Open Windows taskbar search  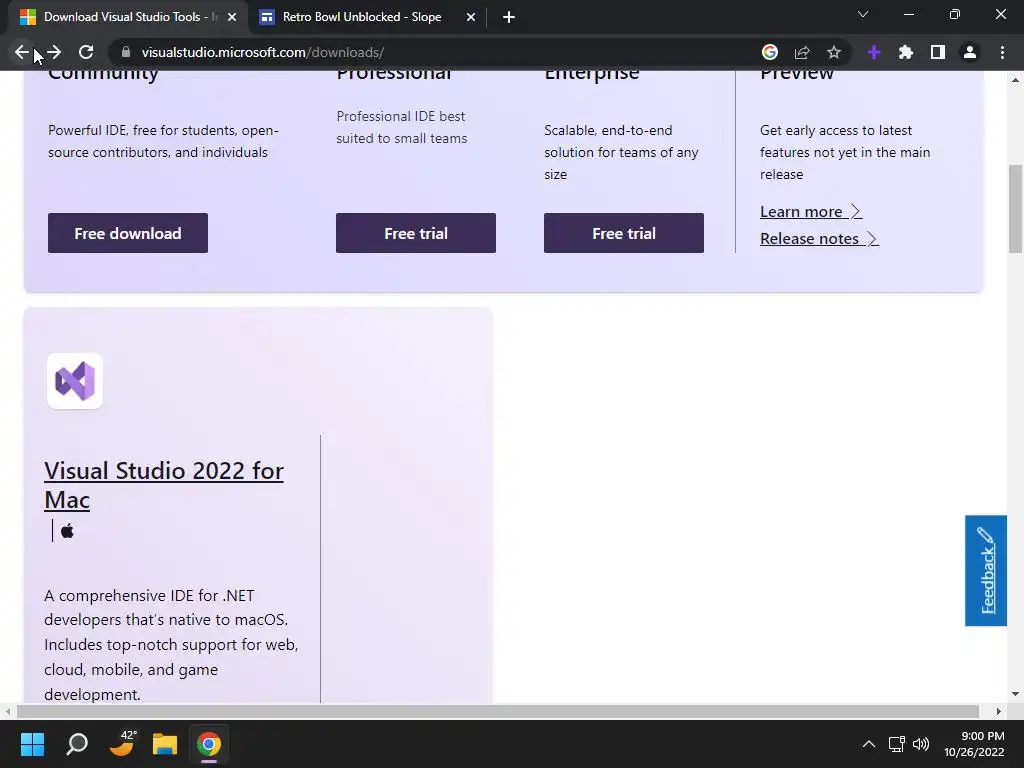[x=77, y=744]
